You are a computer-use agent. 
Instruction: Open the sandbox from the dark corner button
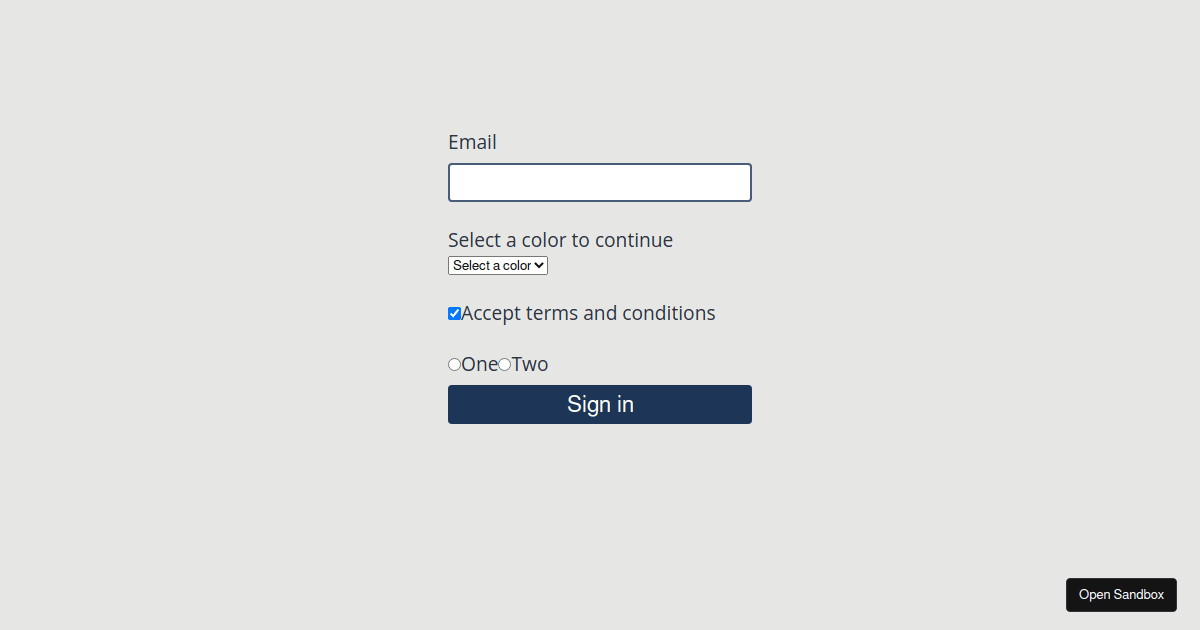[x=1121, y=594]
